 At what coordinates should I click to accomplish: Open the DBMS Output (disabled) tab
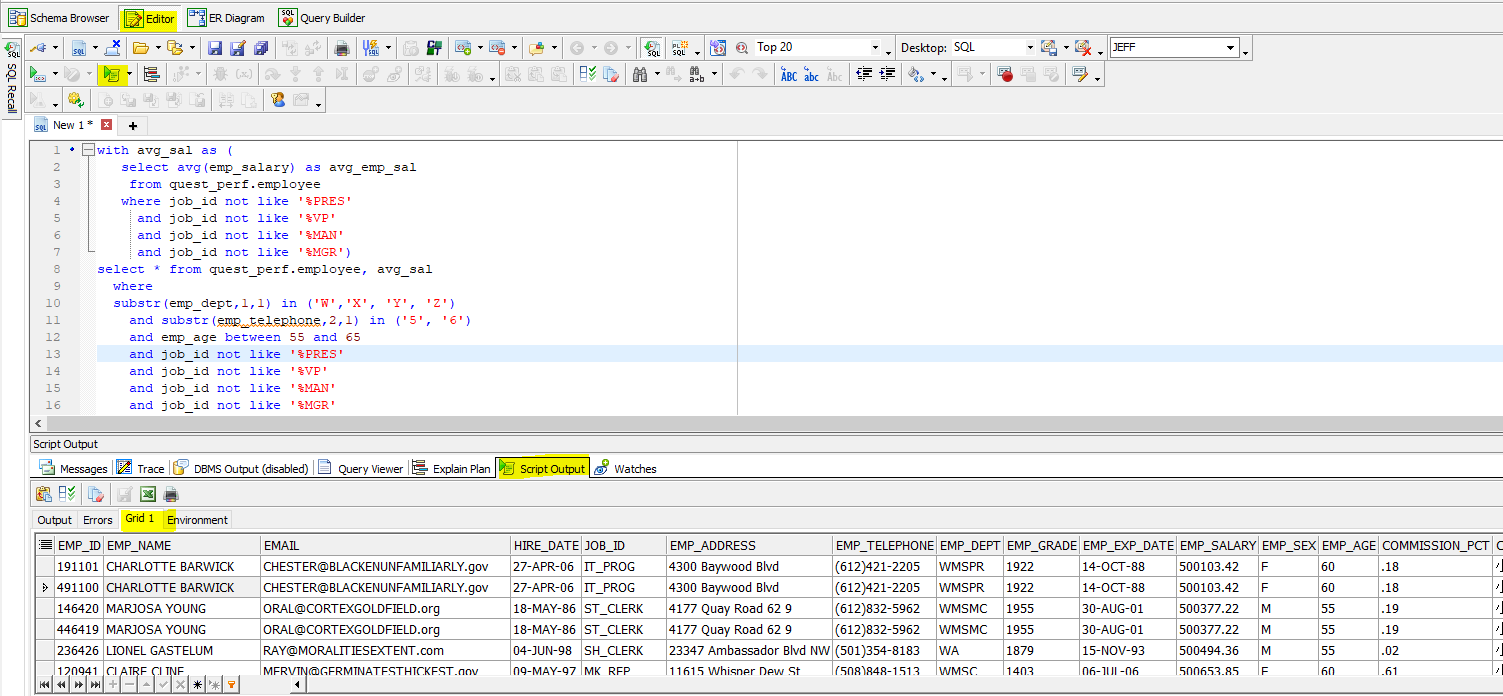click(241, 468)
